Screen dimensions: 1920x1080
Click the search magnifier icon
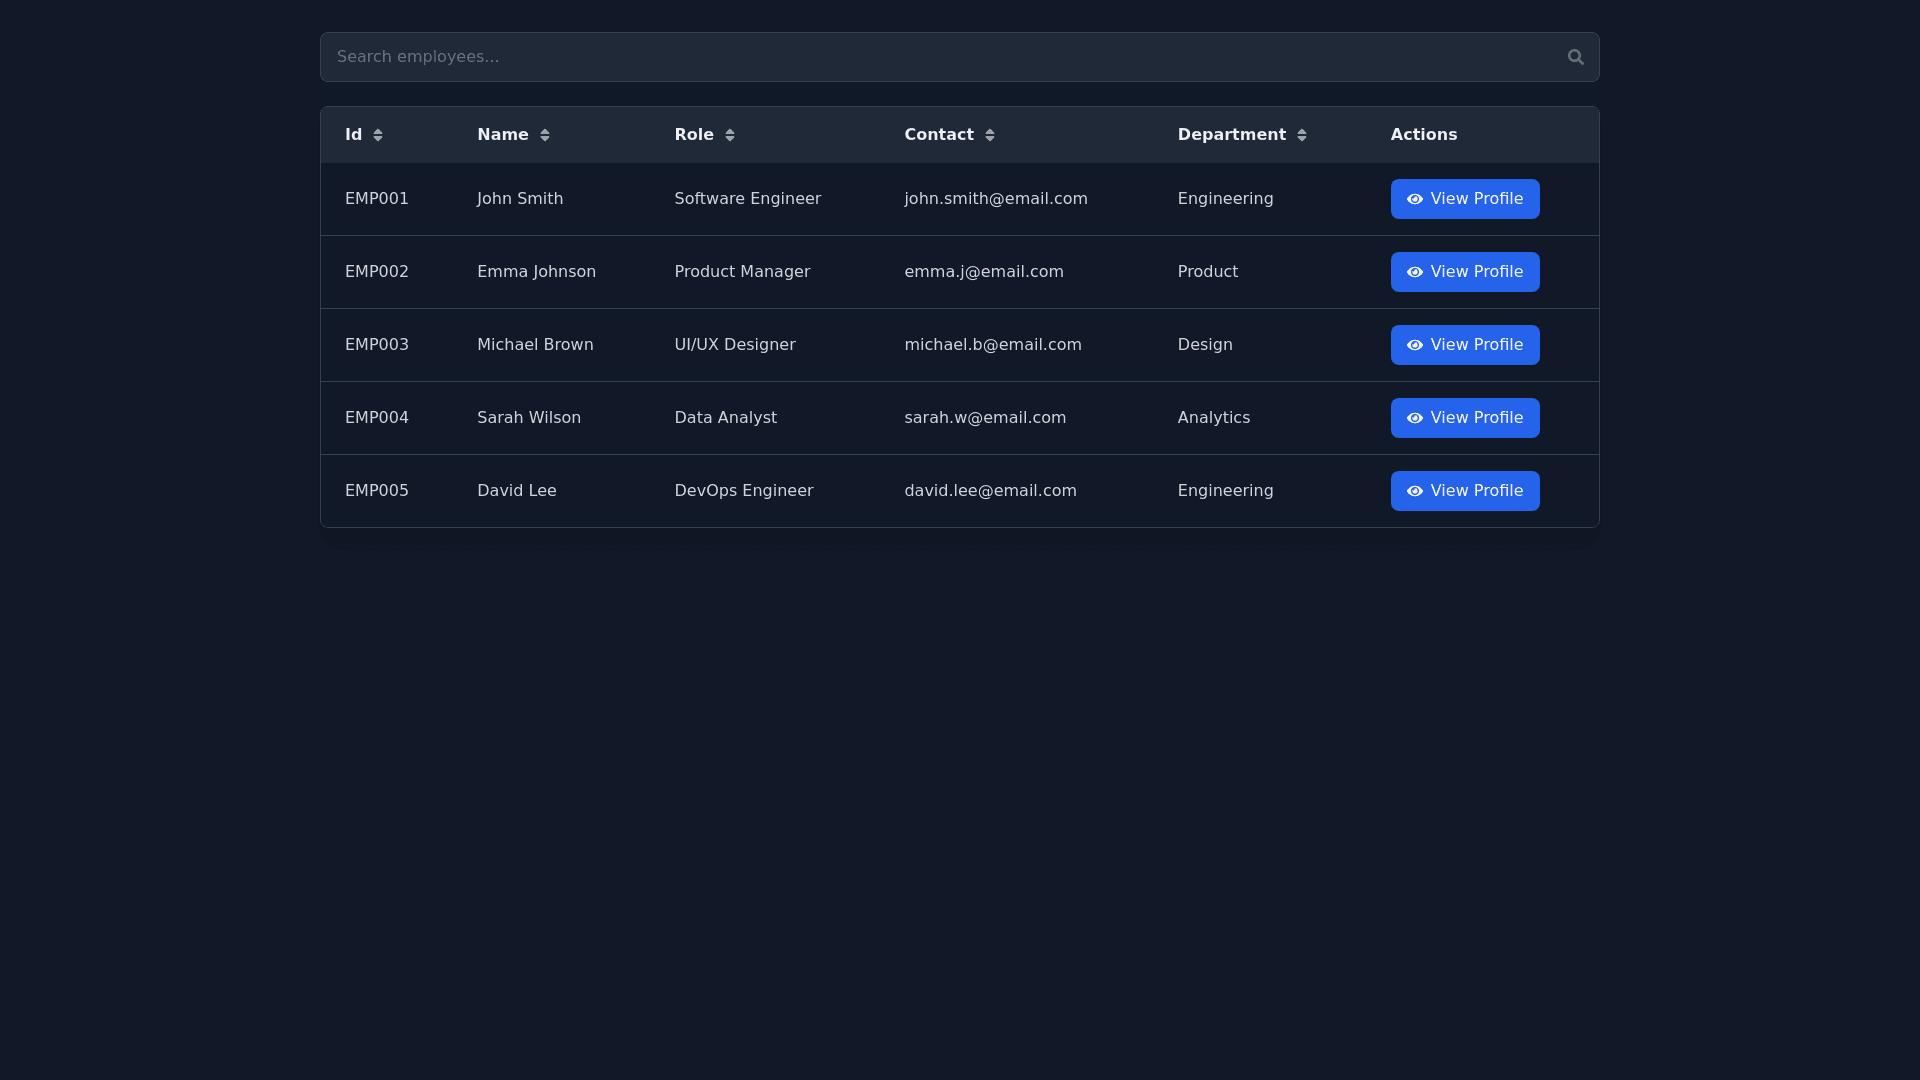tap(1575, 57)
